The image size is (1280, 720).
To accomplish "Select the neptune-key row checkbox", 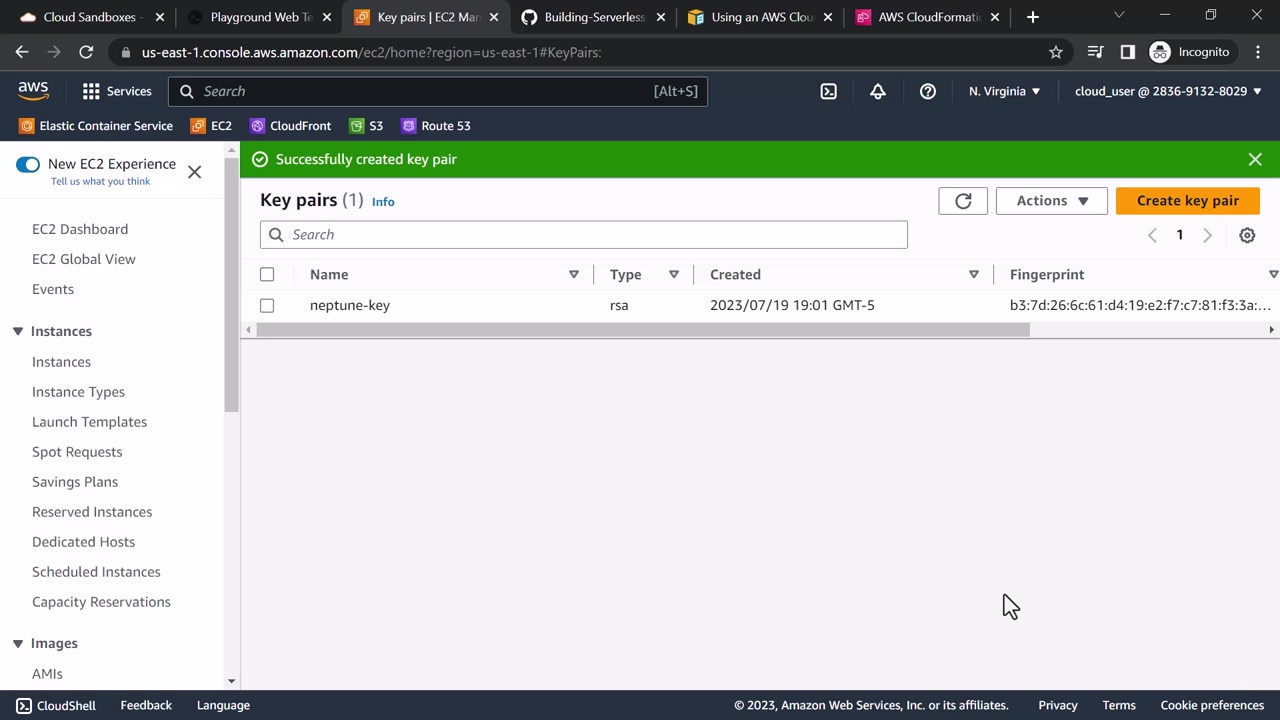I will (267, 305).
